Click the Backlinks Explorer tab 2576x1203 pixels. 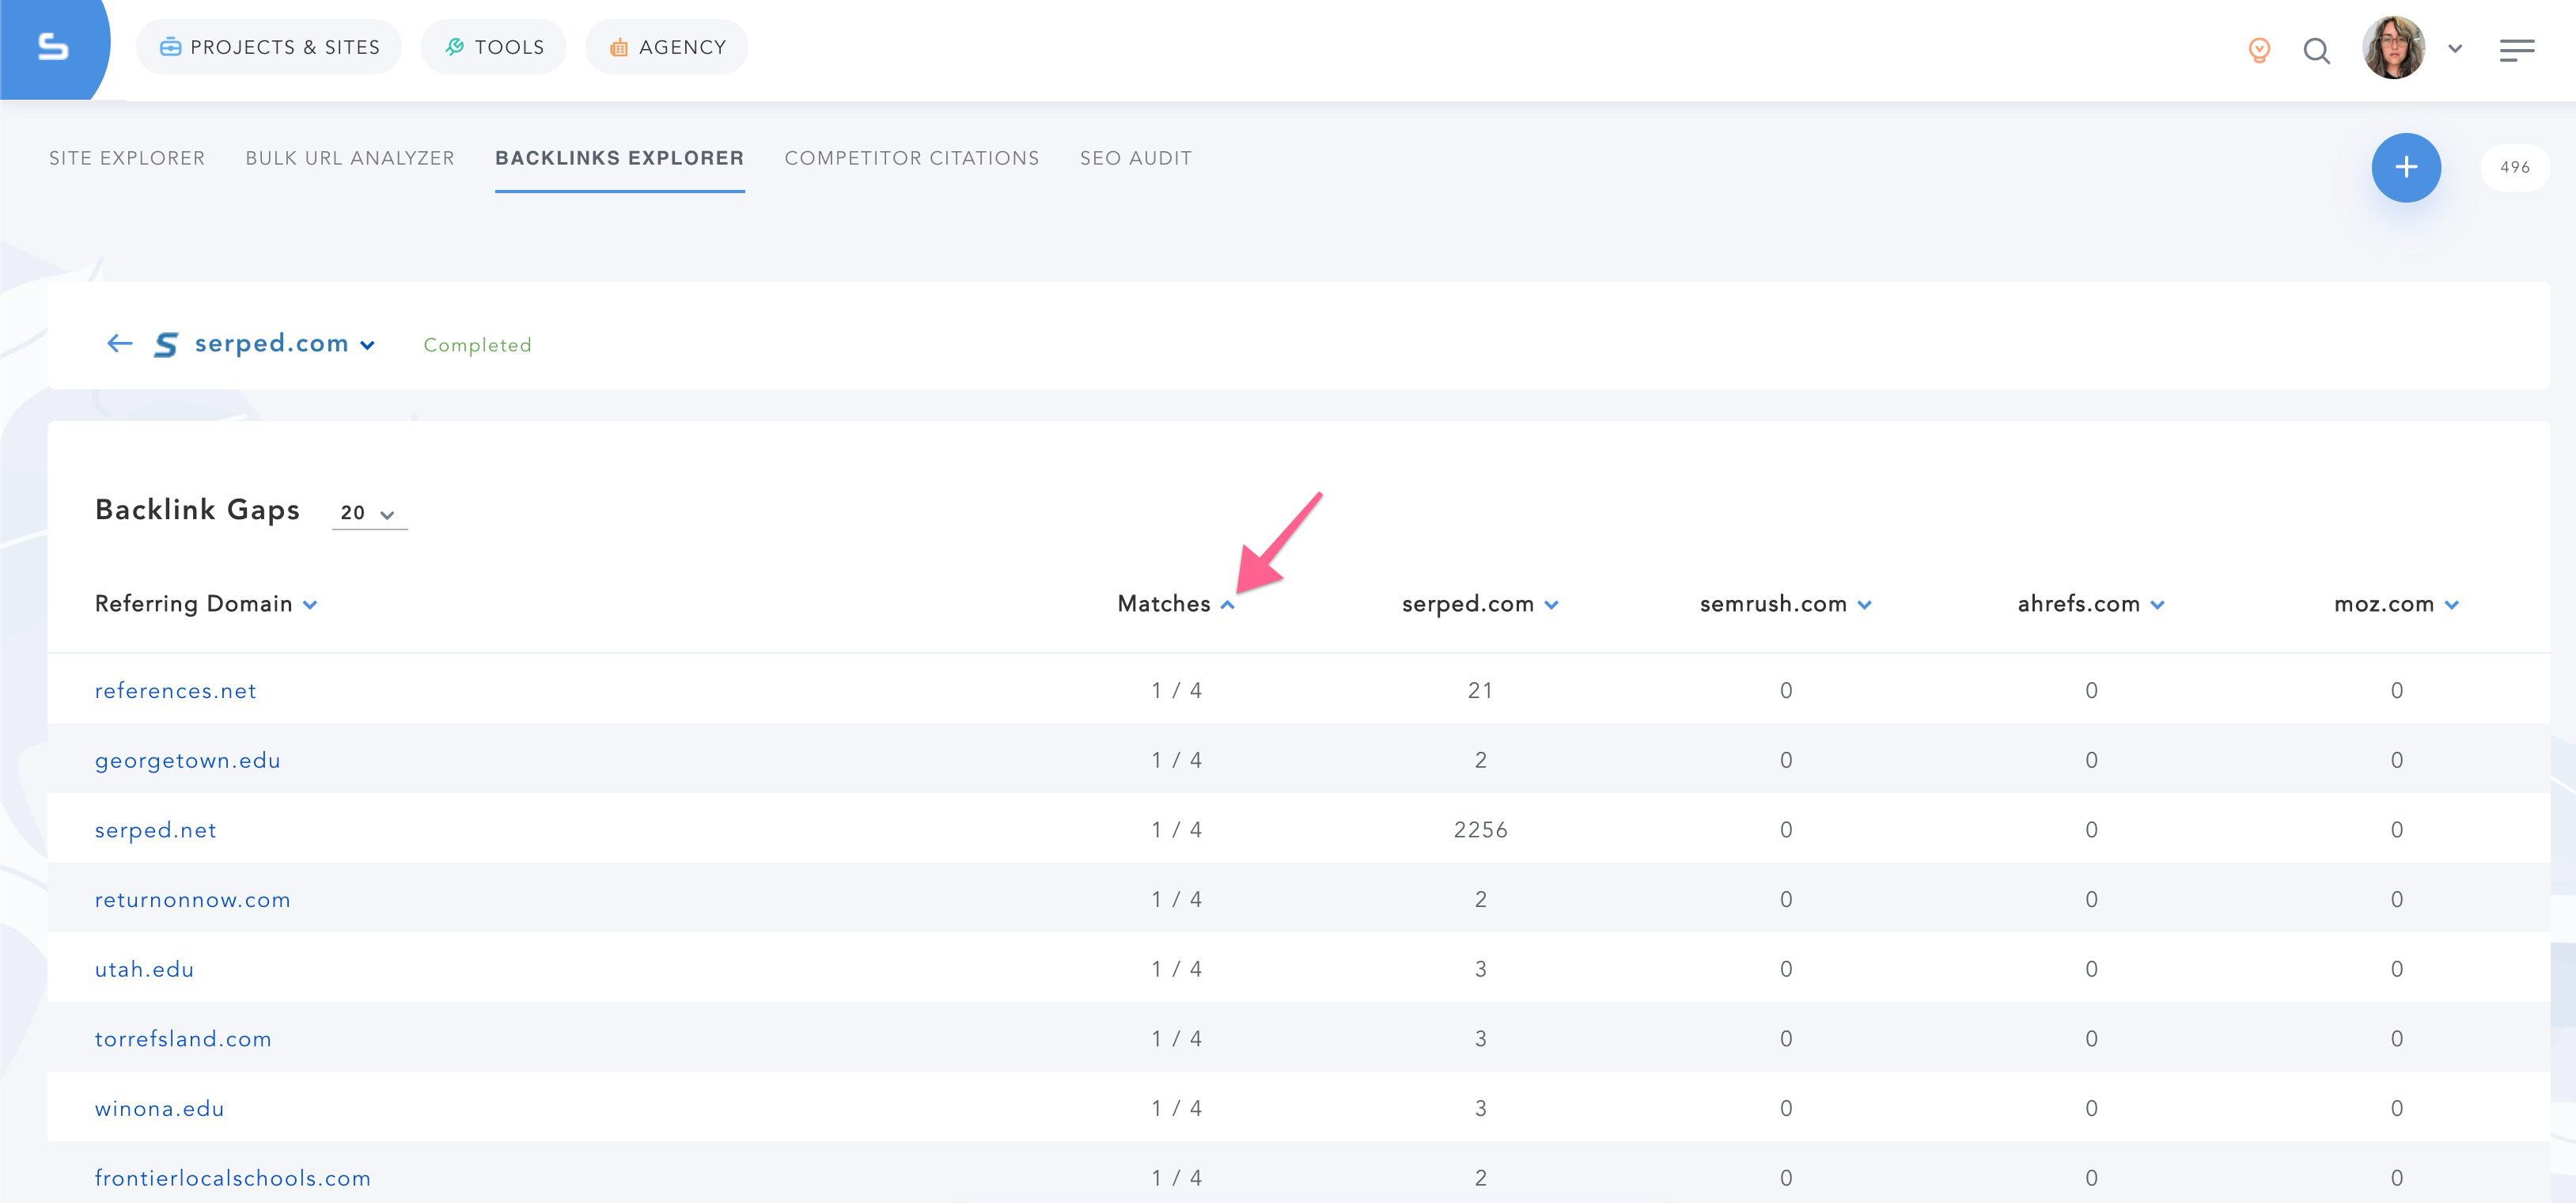click(x=619, y=157)
